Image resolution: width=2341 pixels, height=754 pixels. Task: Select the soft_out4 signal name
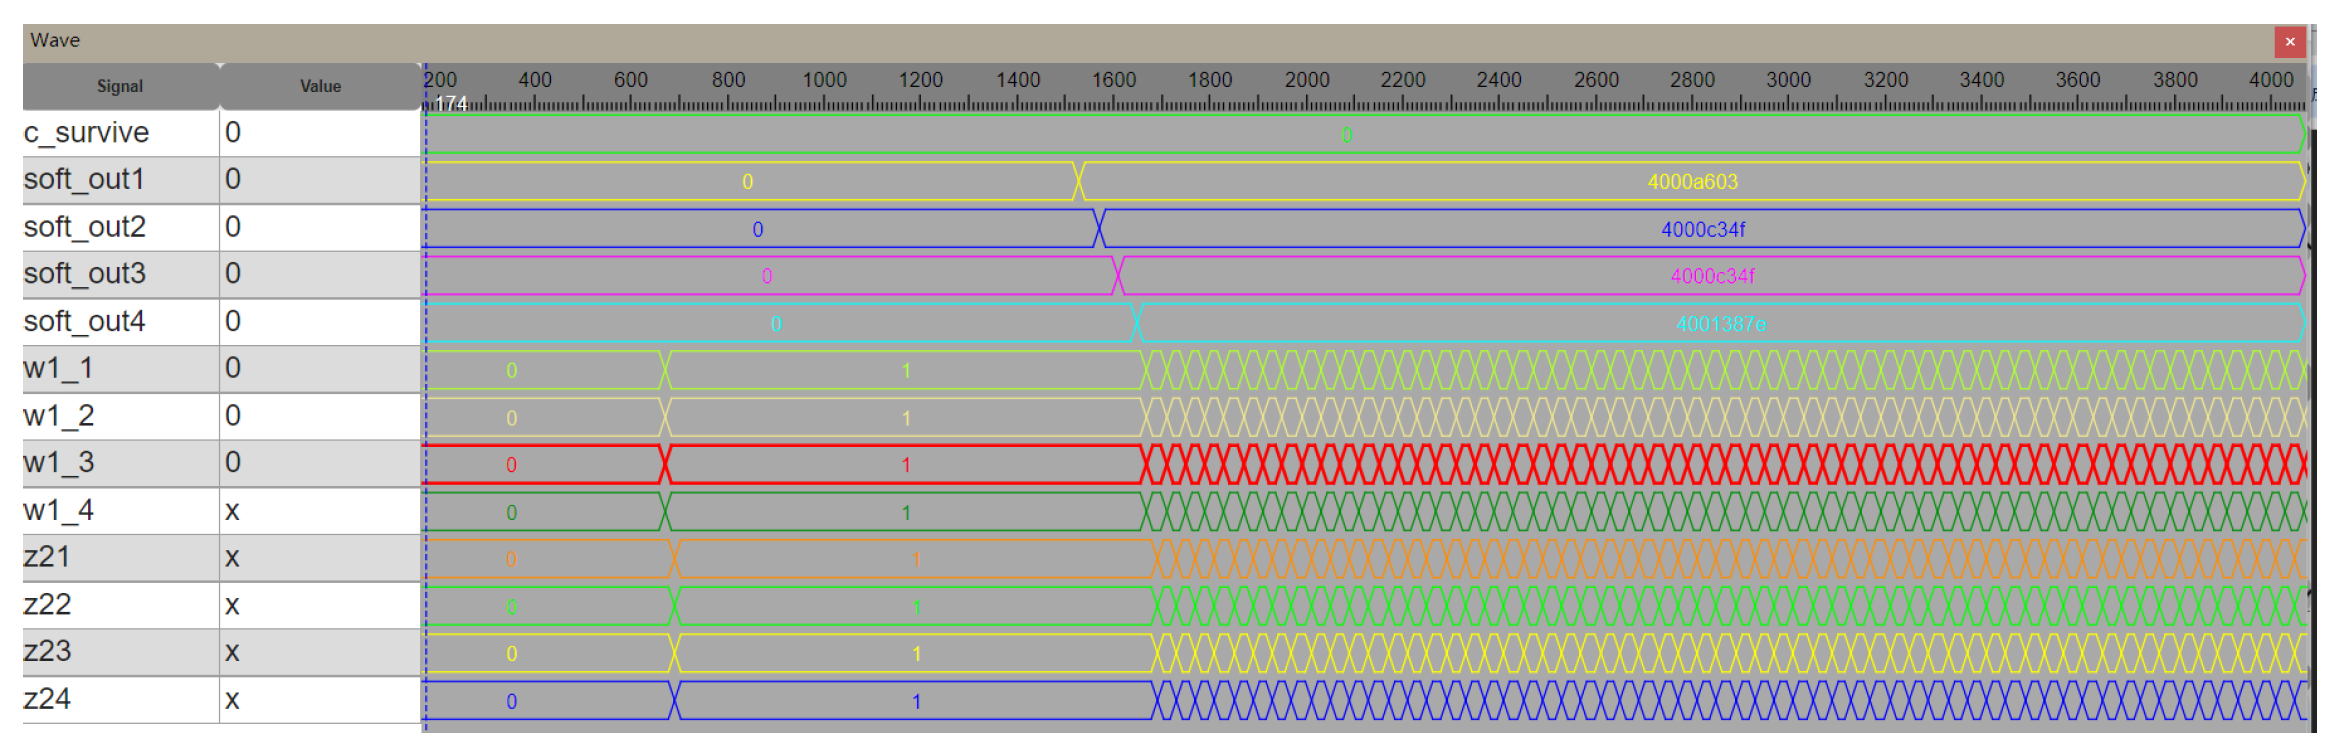pyautogui.click(x=85, y=322)
